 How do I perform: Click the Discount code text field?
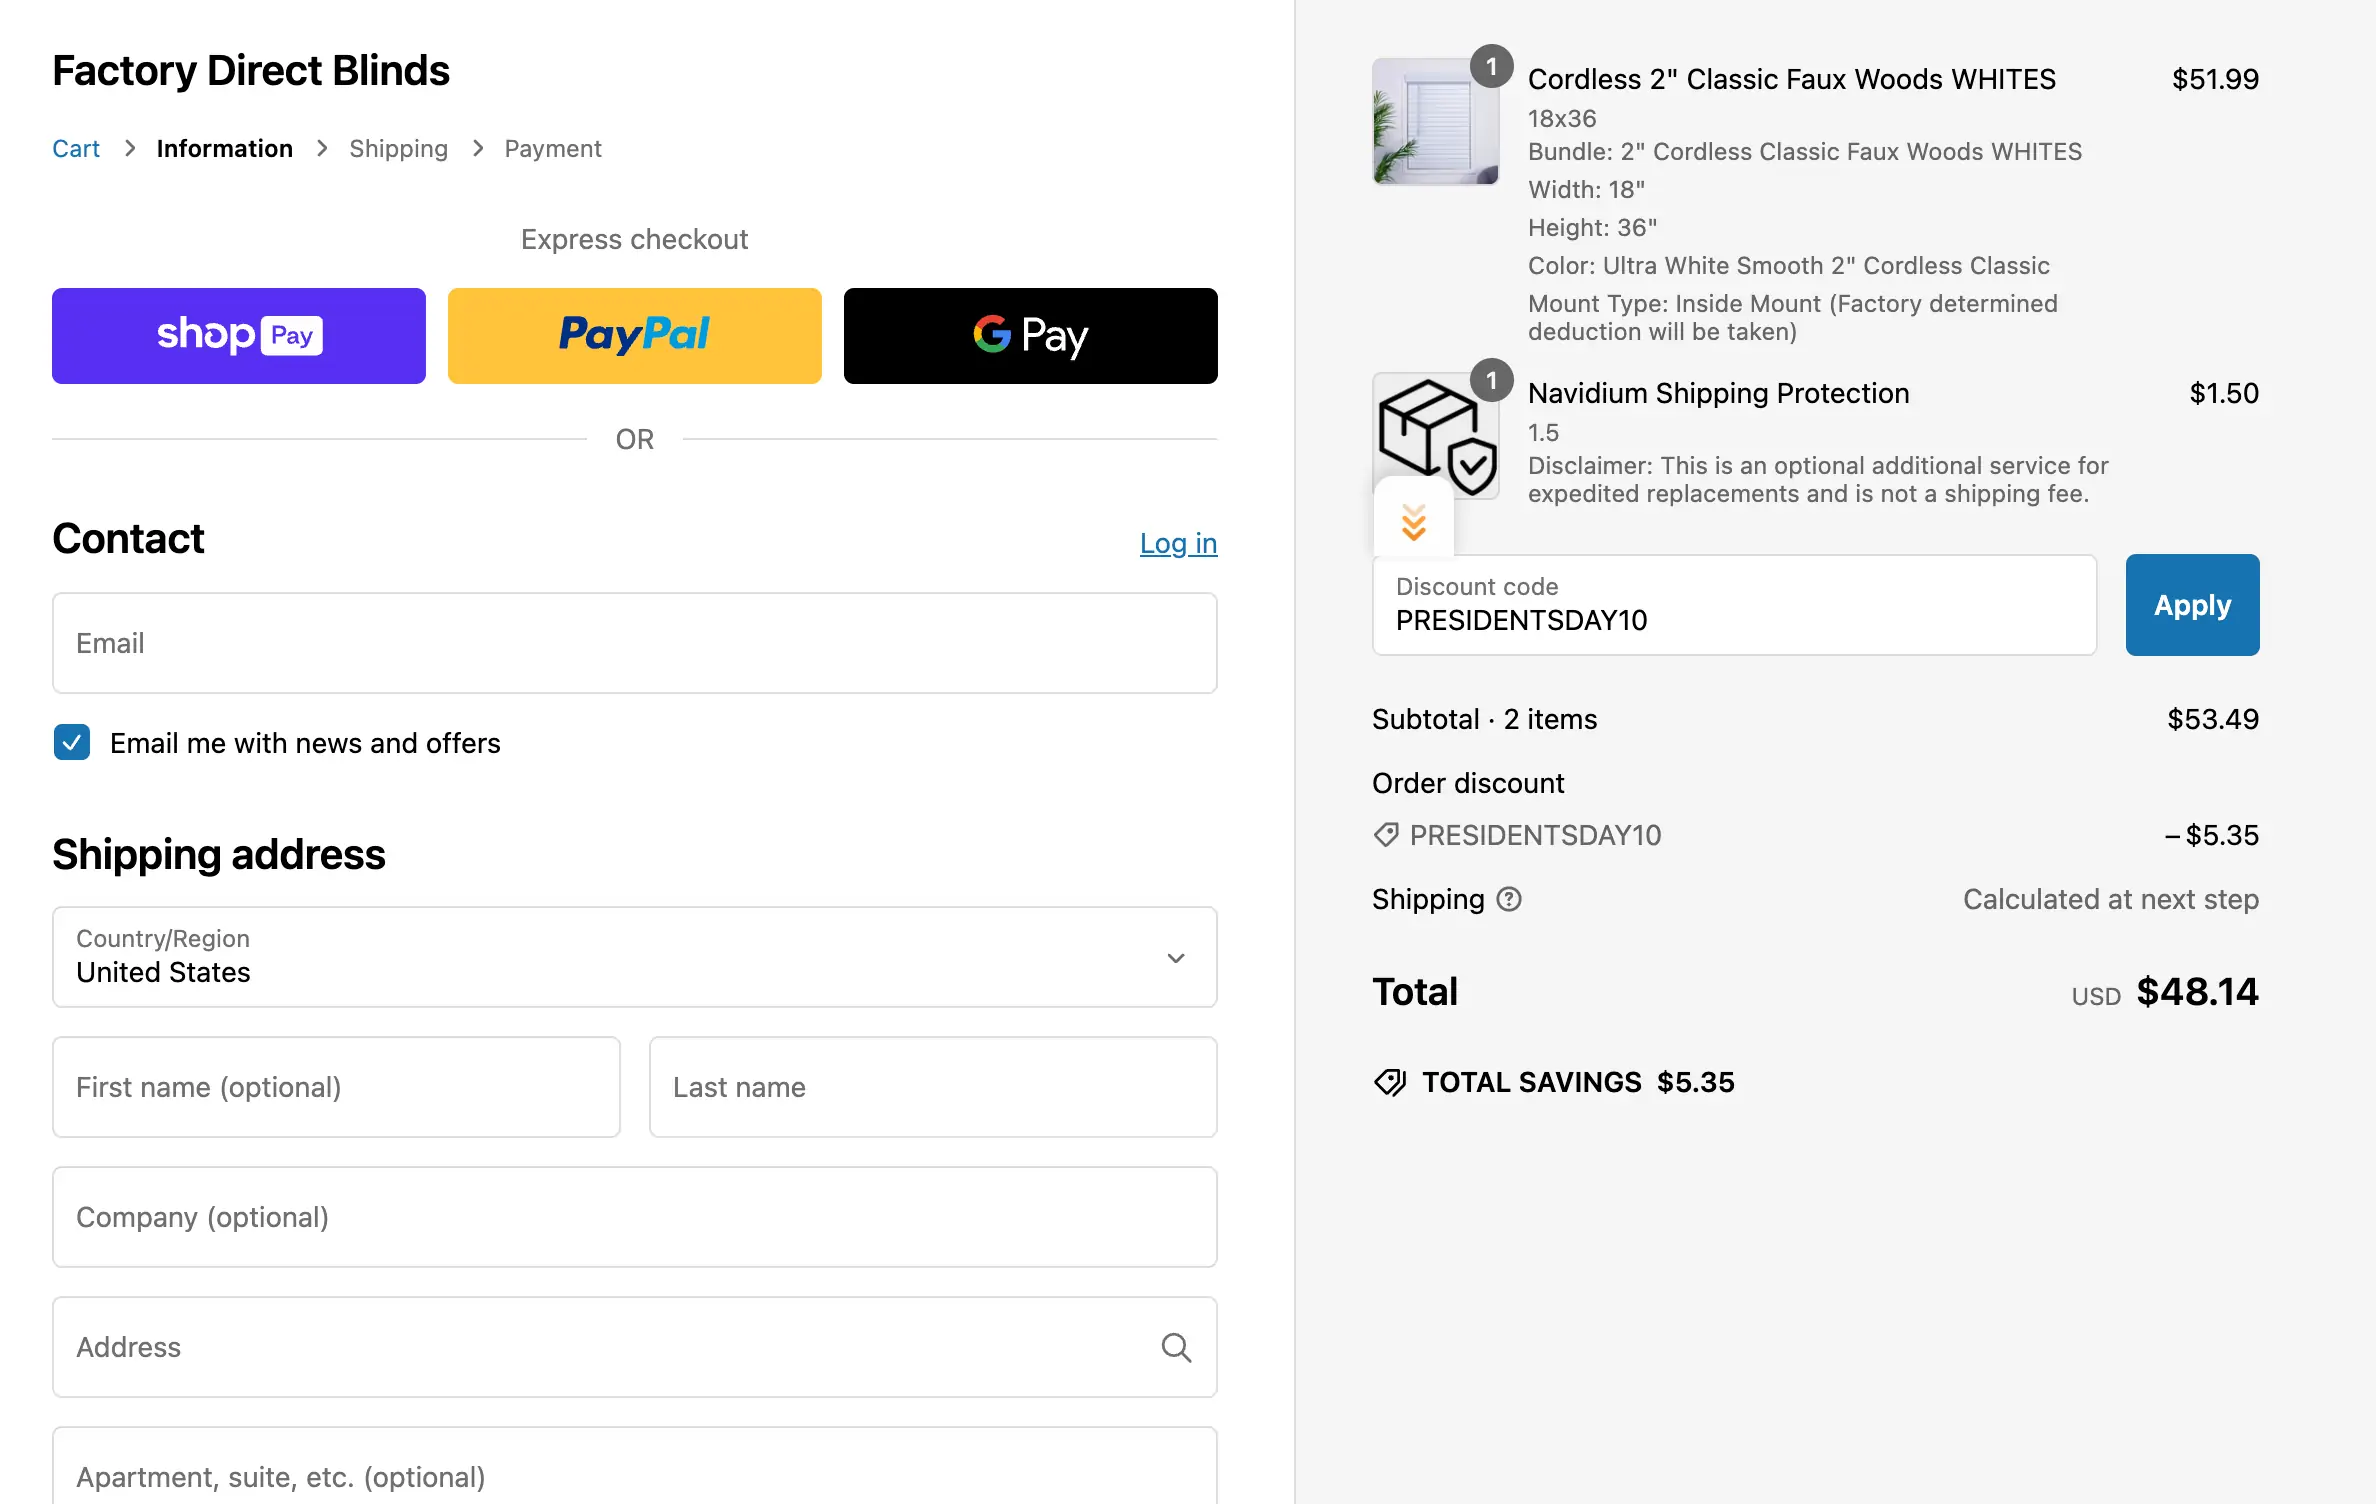[1734, 606]
